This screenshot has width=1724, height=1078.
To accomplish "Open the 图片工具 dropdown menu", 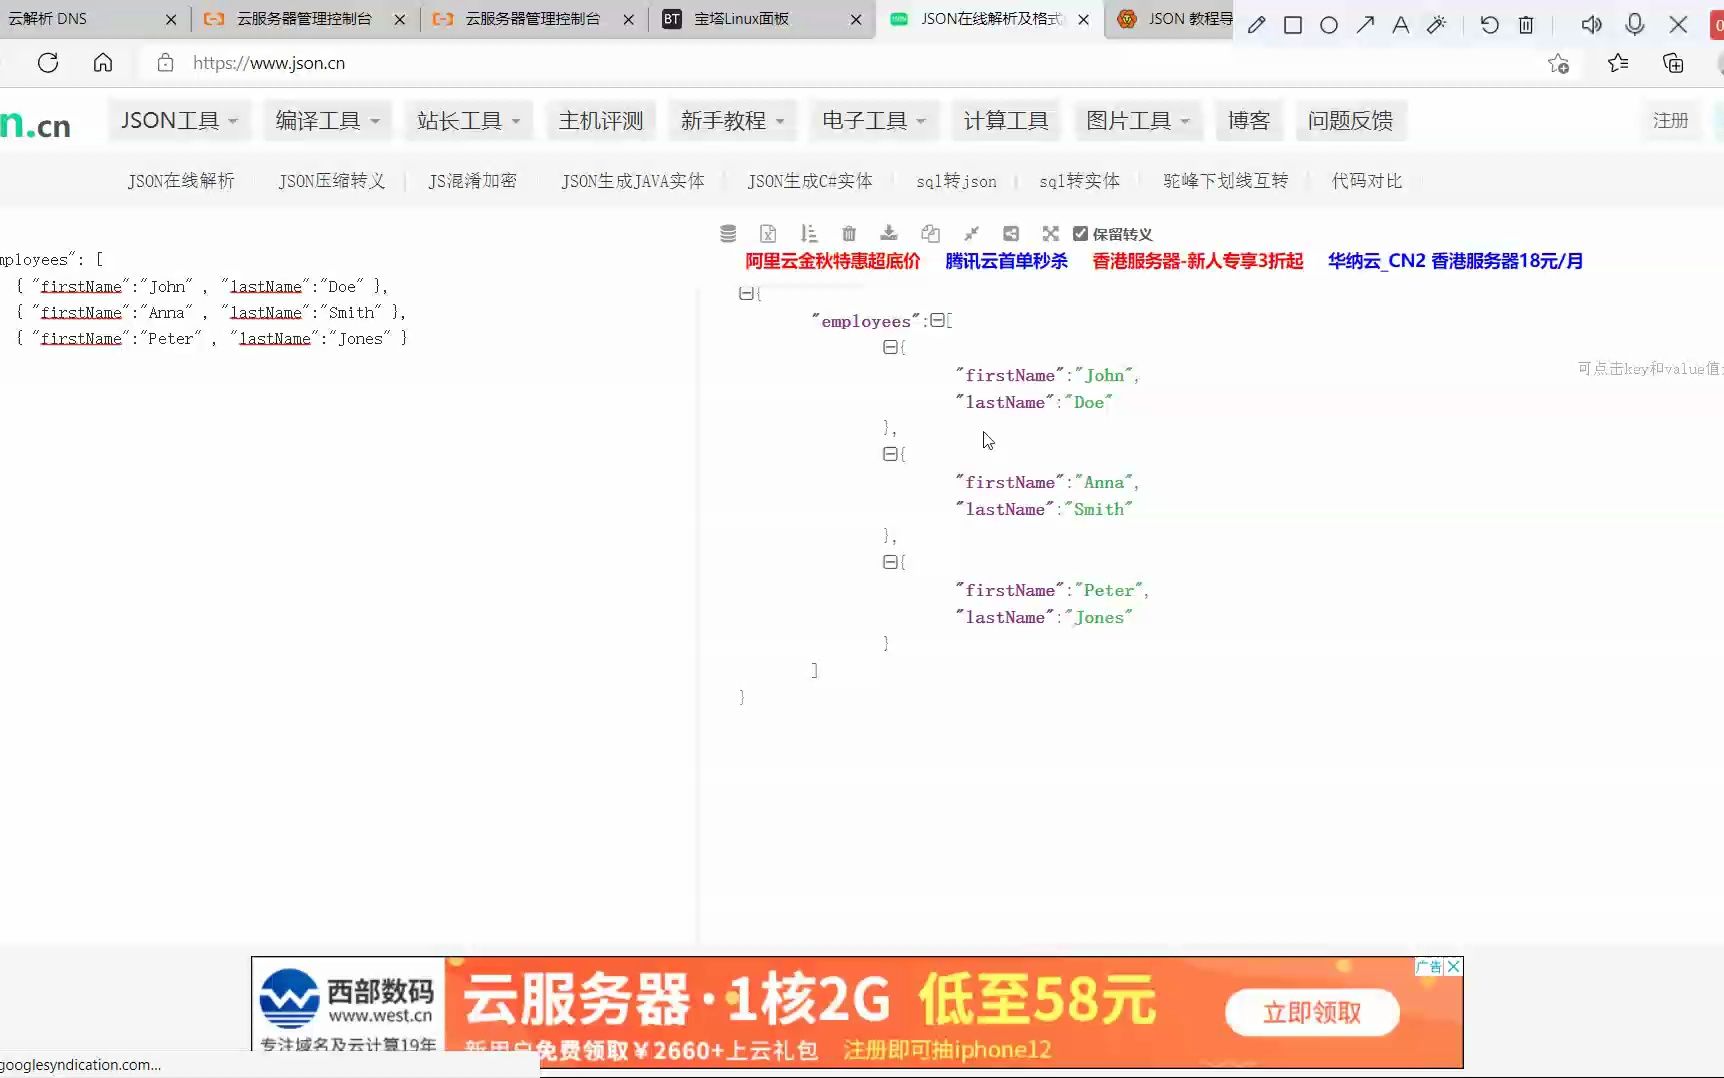I will (1138, 121).
